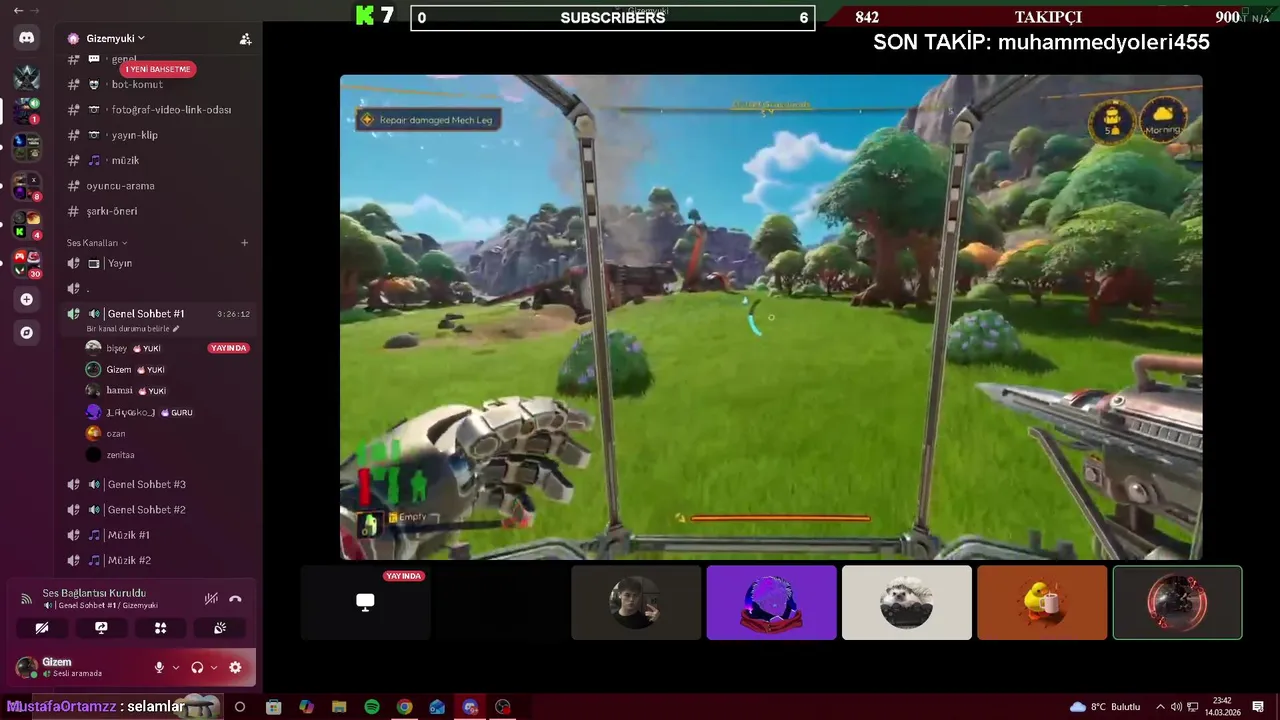
Task: Open server folder with badge 4
Action: click(x=26, y=225)
